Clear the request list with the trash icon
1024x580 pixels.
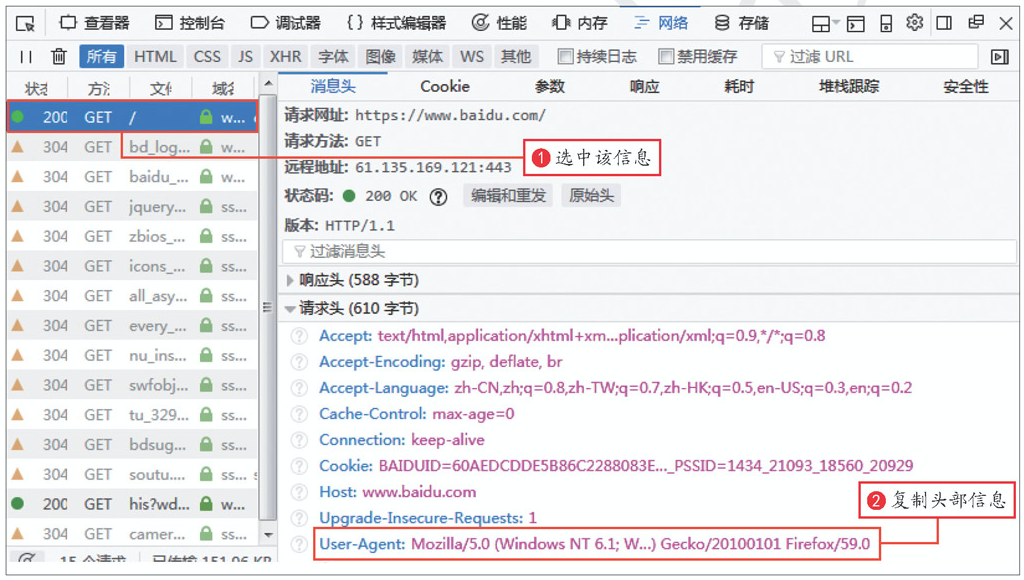tap(59, 57)
